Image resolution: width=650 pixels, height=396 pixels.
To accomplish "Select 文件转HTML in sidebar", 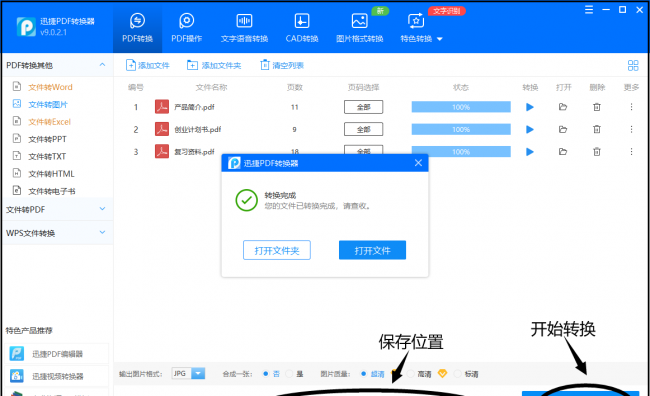I will [x=51, y=174].
